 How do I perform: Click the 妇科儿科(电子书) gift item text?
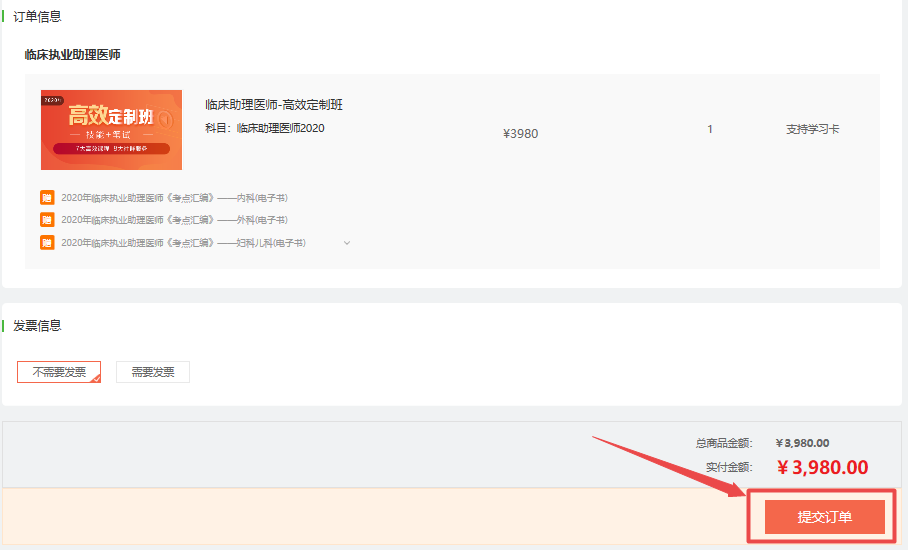[183, 243]
